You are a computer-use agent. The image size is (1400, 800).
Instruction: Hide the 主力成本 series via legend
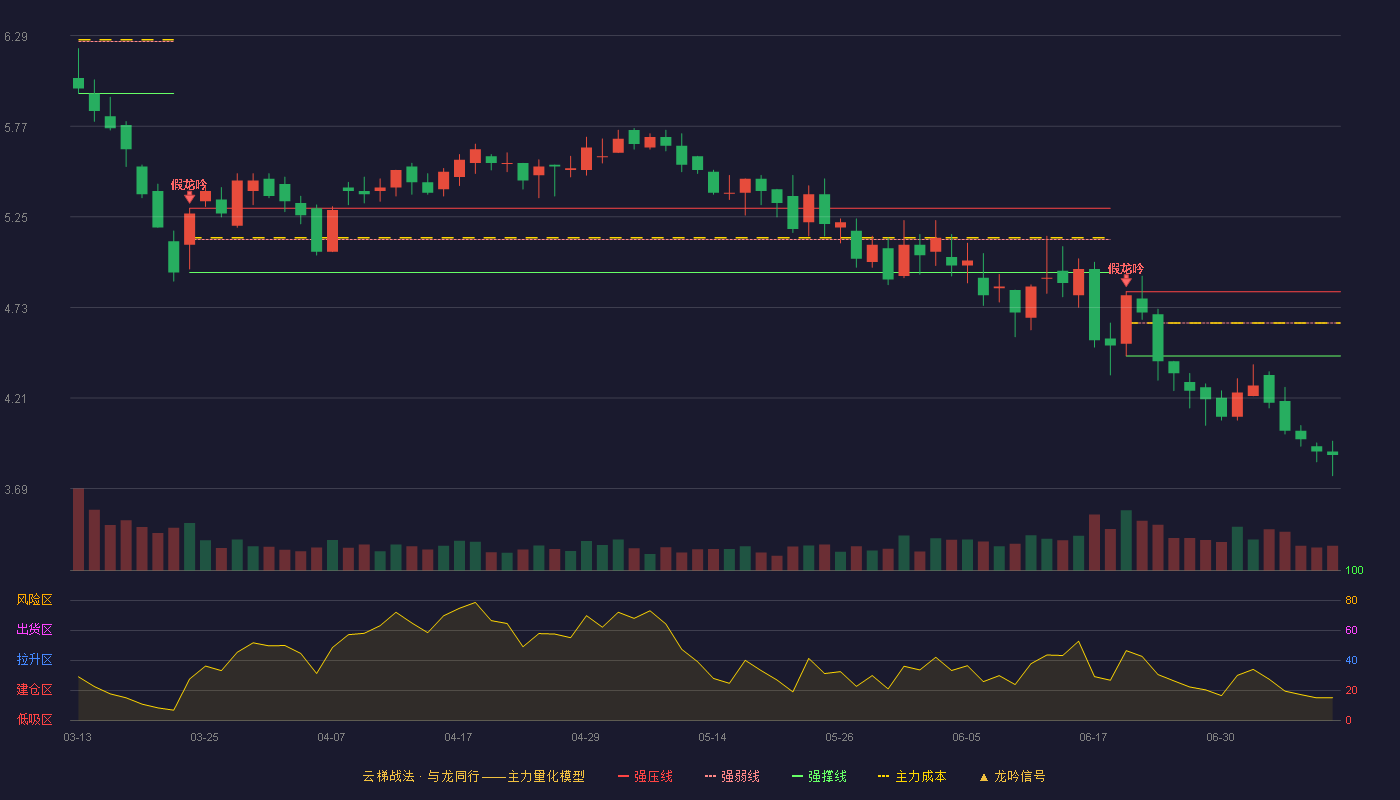[x=911, y=776]
